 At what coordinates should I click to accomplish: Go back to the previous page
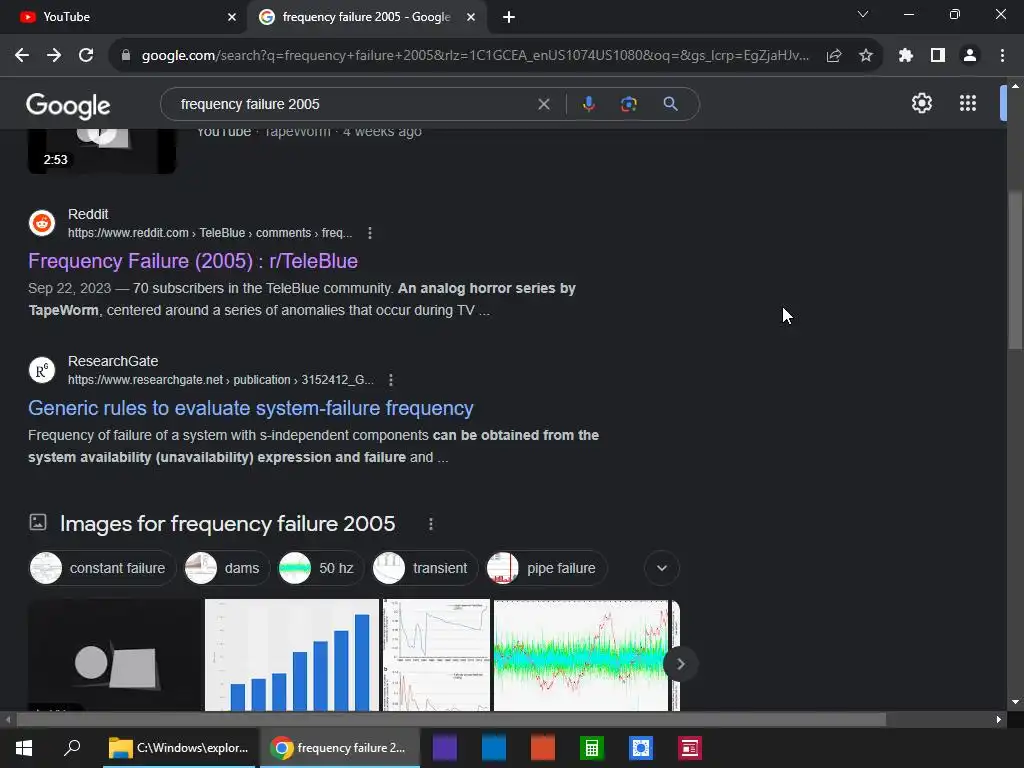tap(22, 56)
